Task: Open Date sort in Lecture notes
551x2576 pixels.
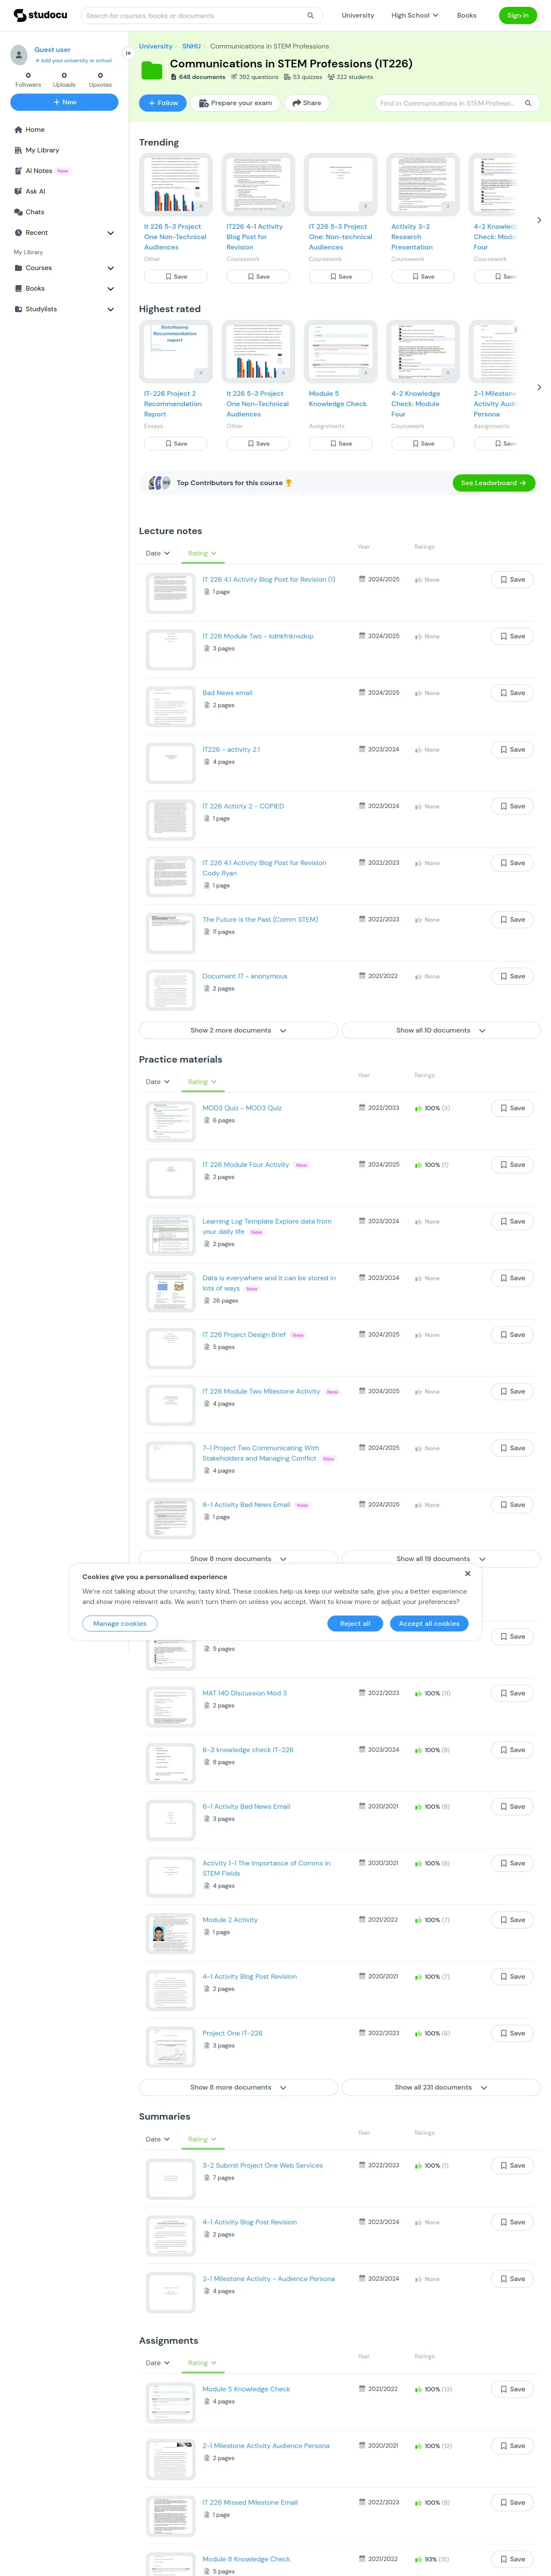Action: (157, 553)
